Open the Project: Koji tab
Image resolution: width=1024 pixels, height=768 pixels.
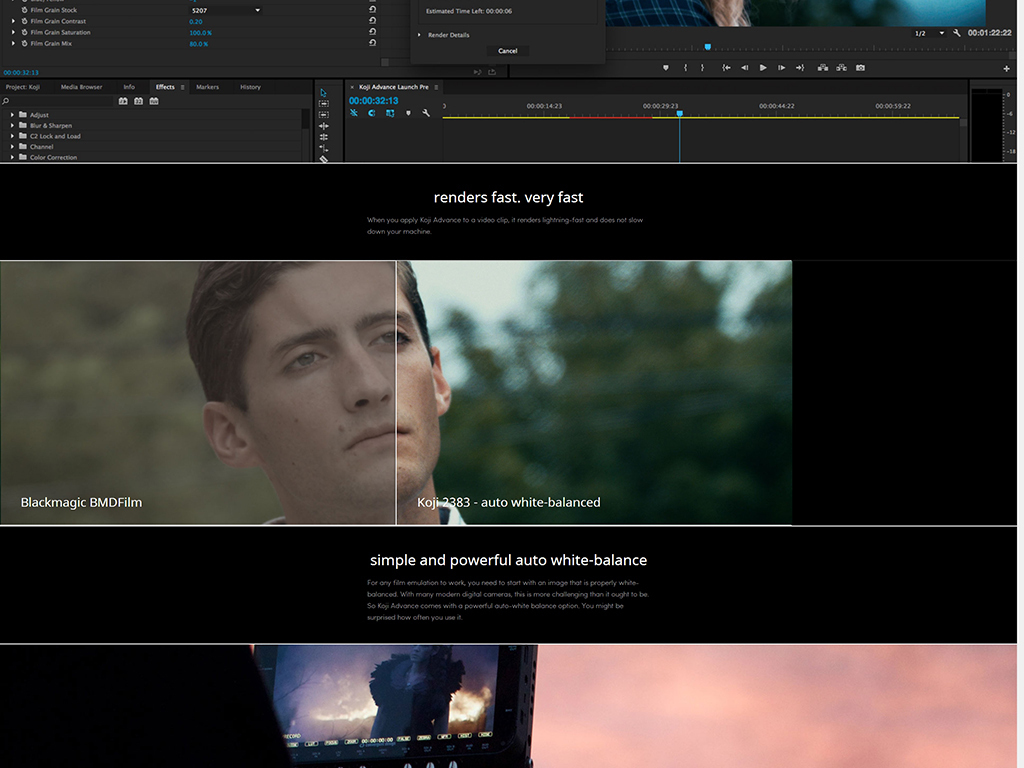[23, 87]
